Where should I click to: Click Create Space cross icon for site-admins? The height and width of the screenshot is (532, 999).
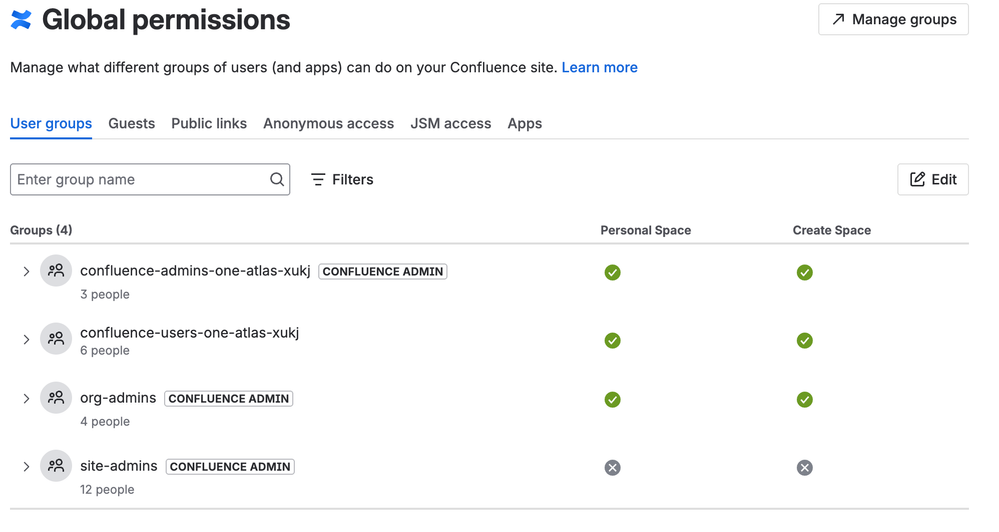click(x=805, y=468)
